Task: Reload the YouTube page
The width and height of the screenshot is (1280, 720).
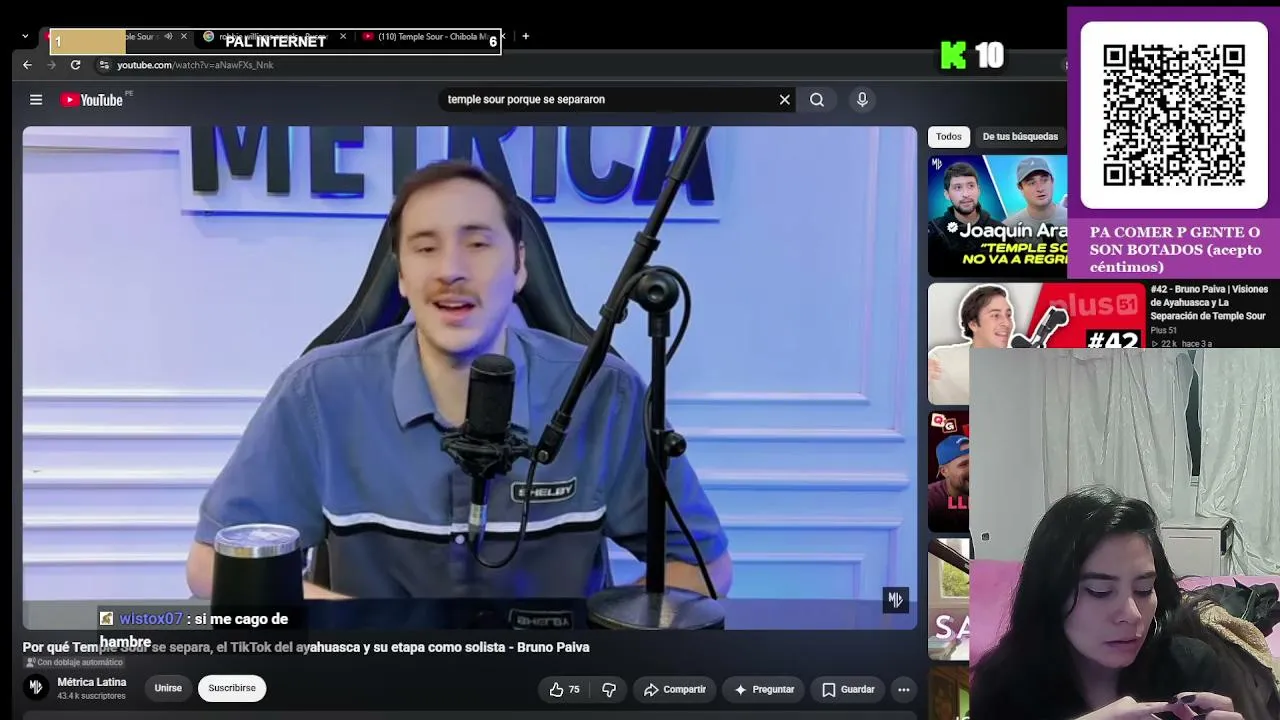Action: (75, 65)
